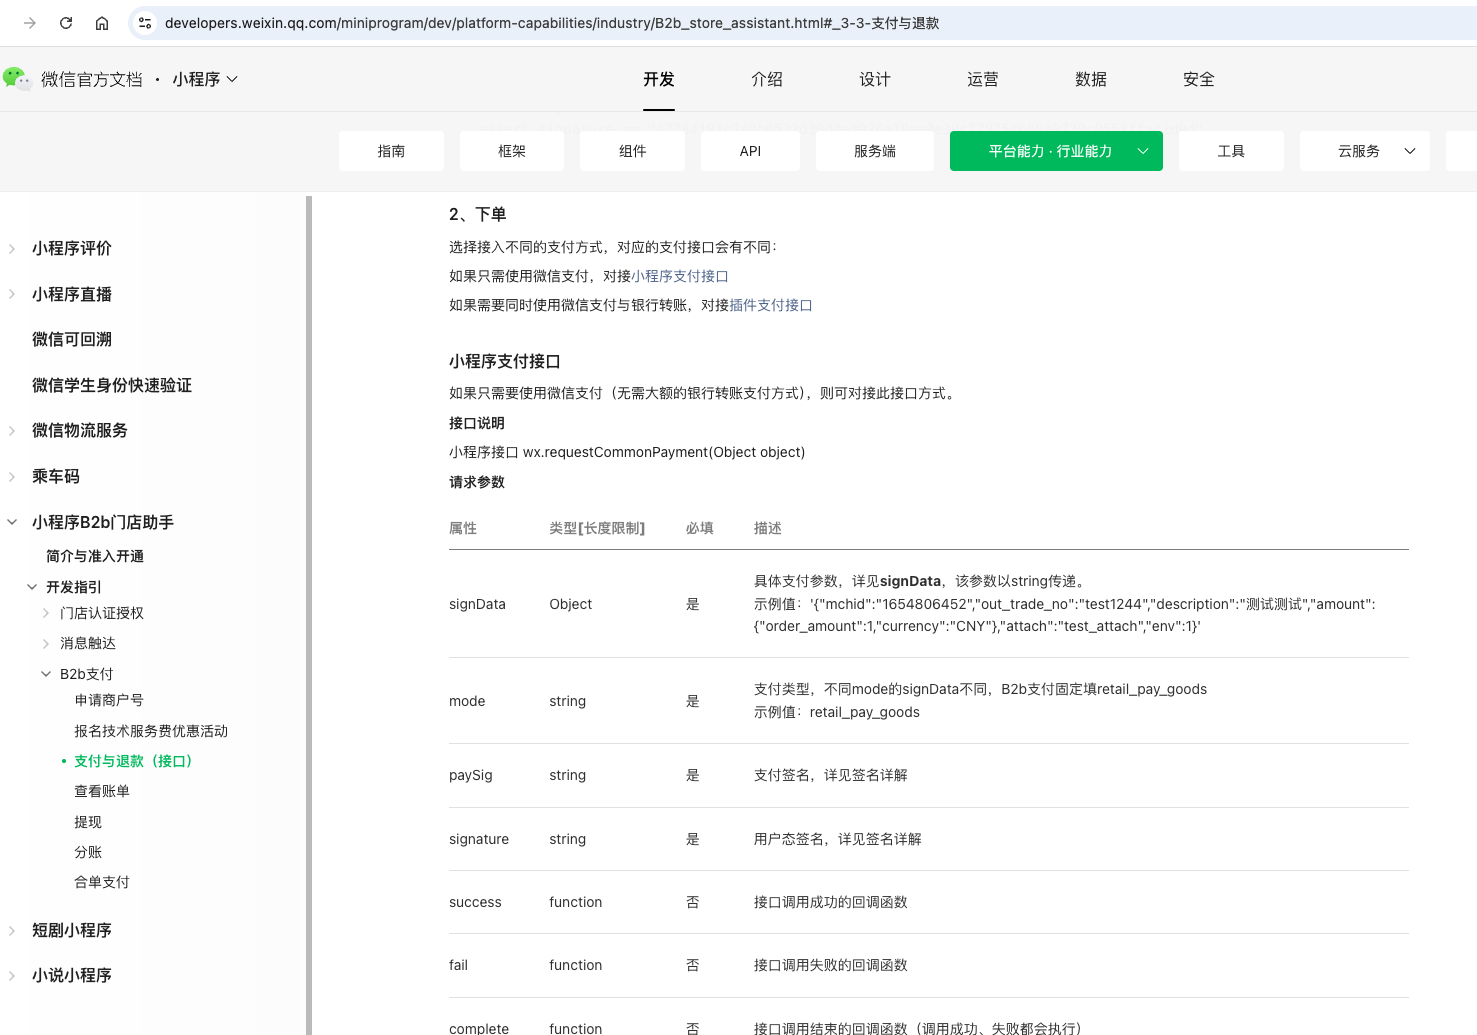The image size is (1477, 1035).
Task: Collapse B2b支付 chevron
Action: 46,674
